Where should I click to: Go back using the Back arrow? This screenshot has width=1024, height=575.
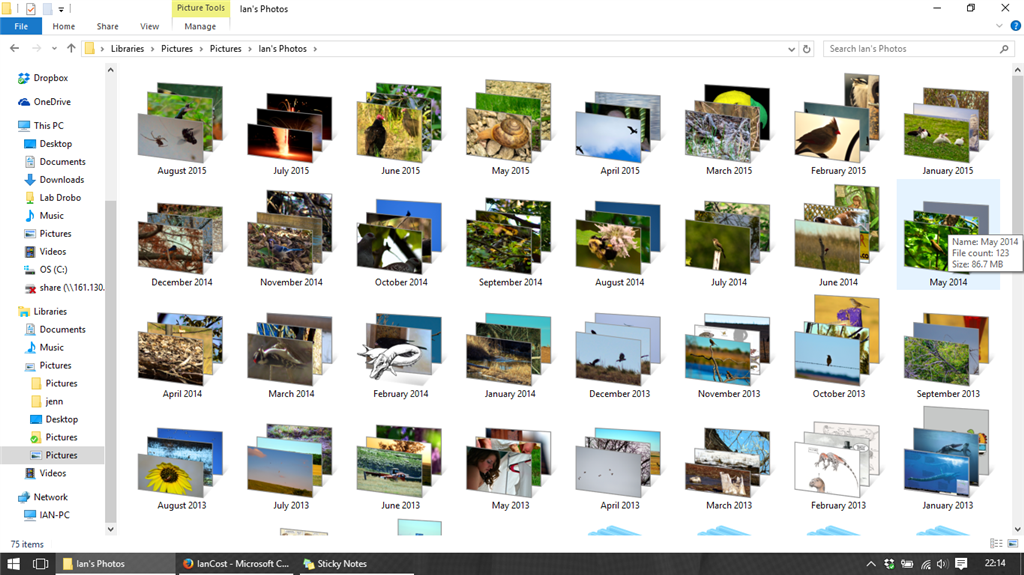click(x=14, y=48)
